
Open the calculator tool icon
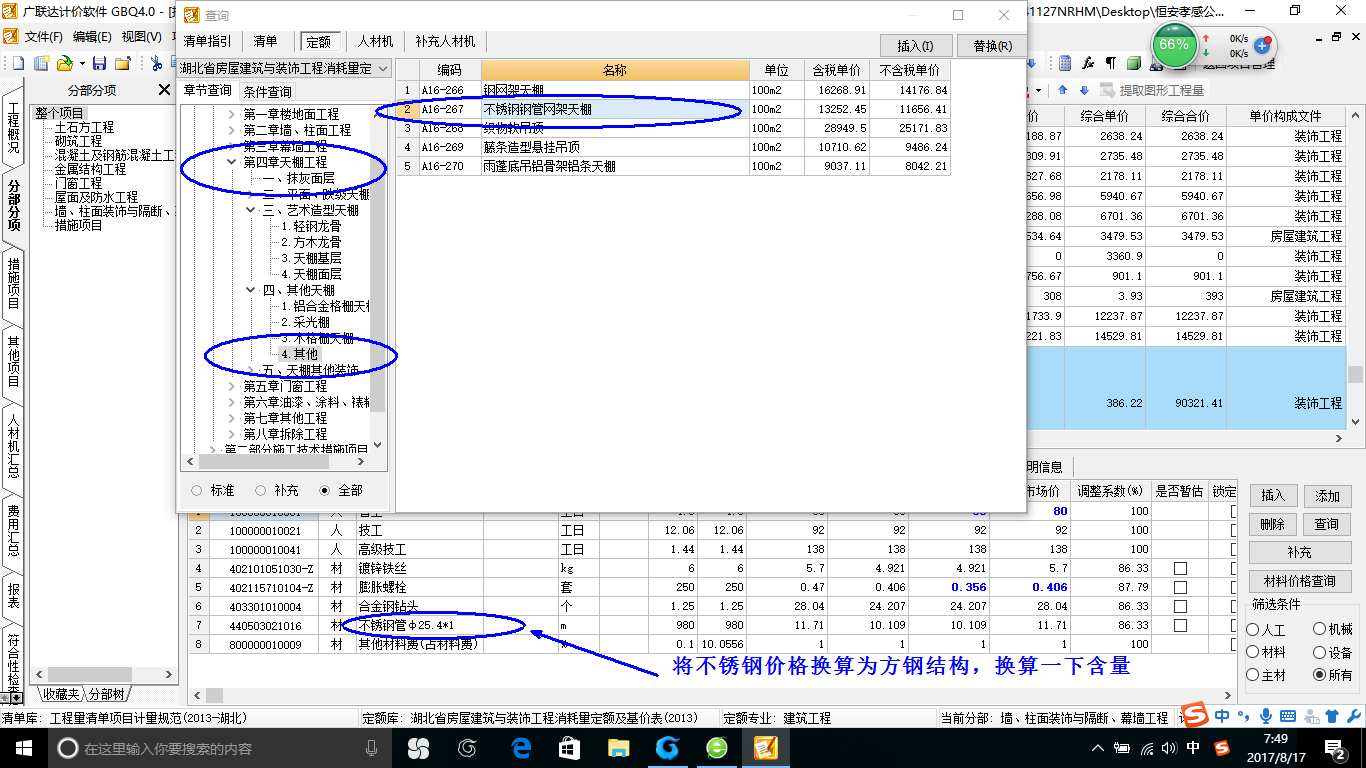[x=1066, y=63]
